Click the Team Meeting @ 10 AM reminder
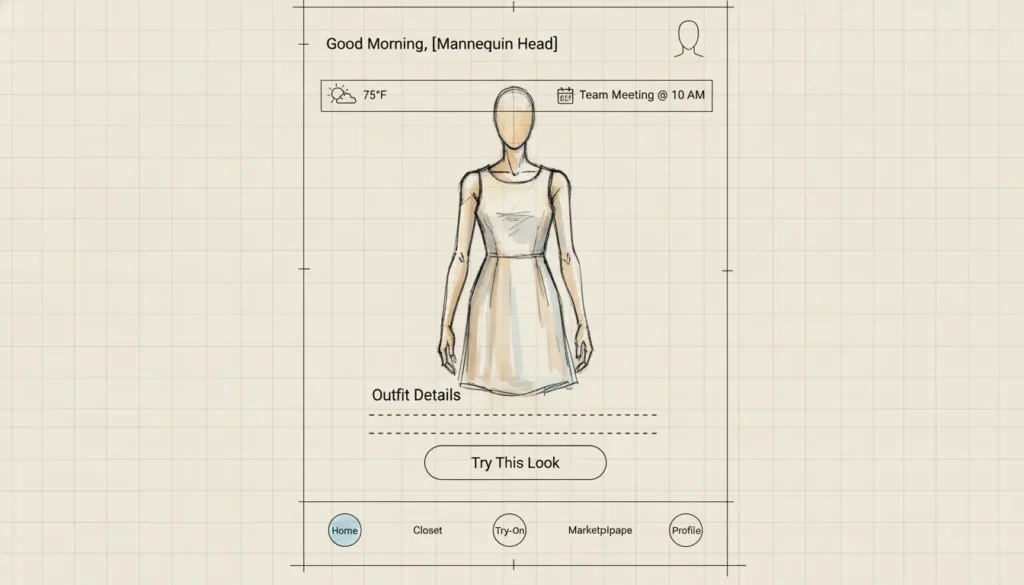The height and width of the screenshot is (585, 1024). click(642, 95)
